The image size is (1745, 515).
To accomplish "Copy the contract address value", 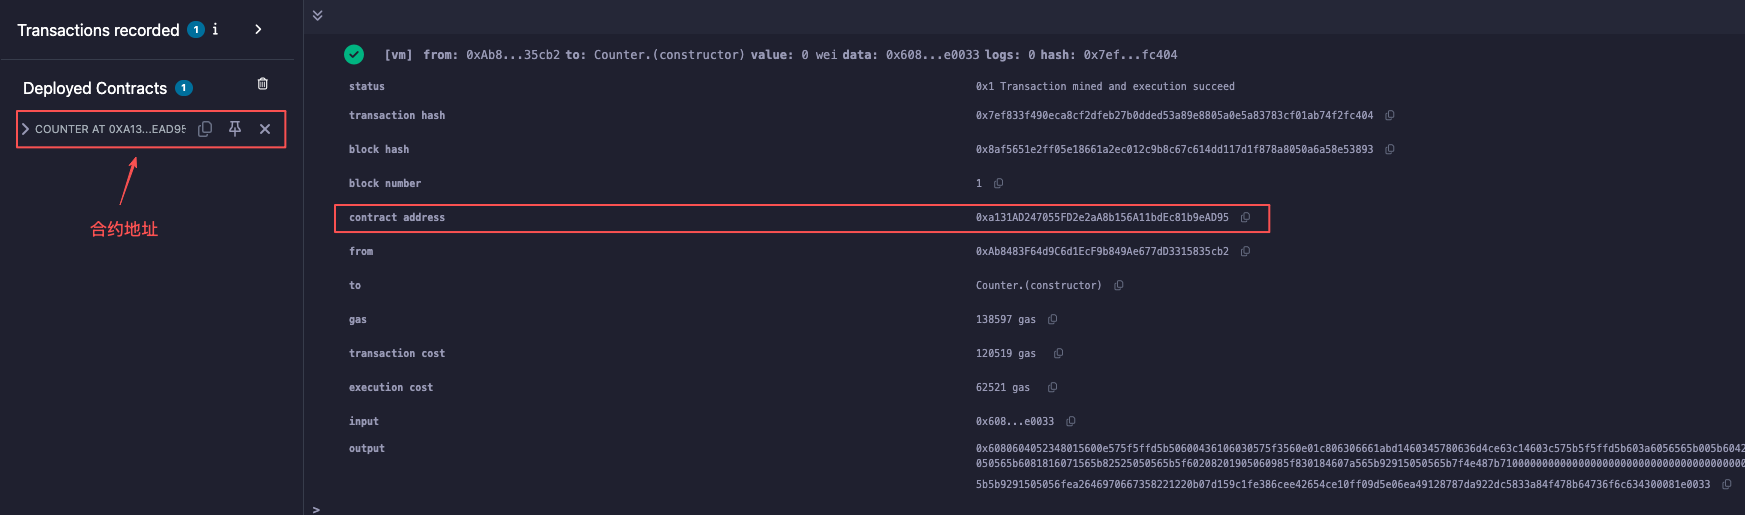I will (x=1246, y=218).
